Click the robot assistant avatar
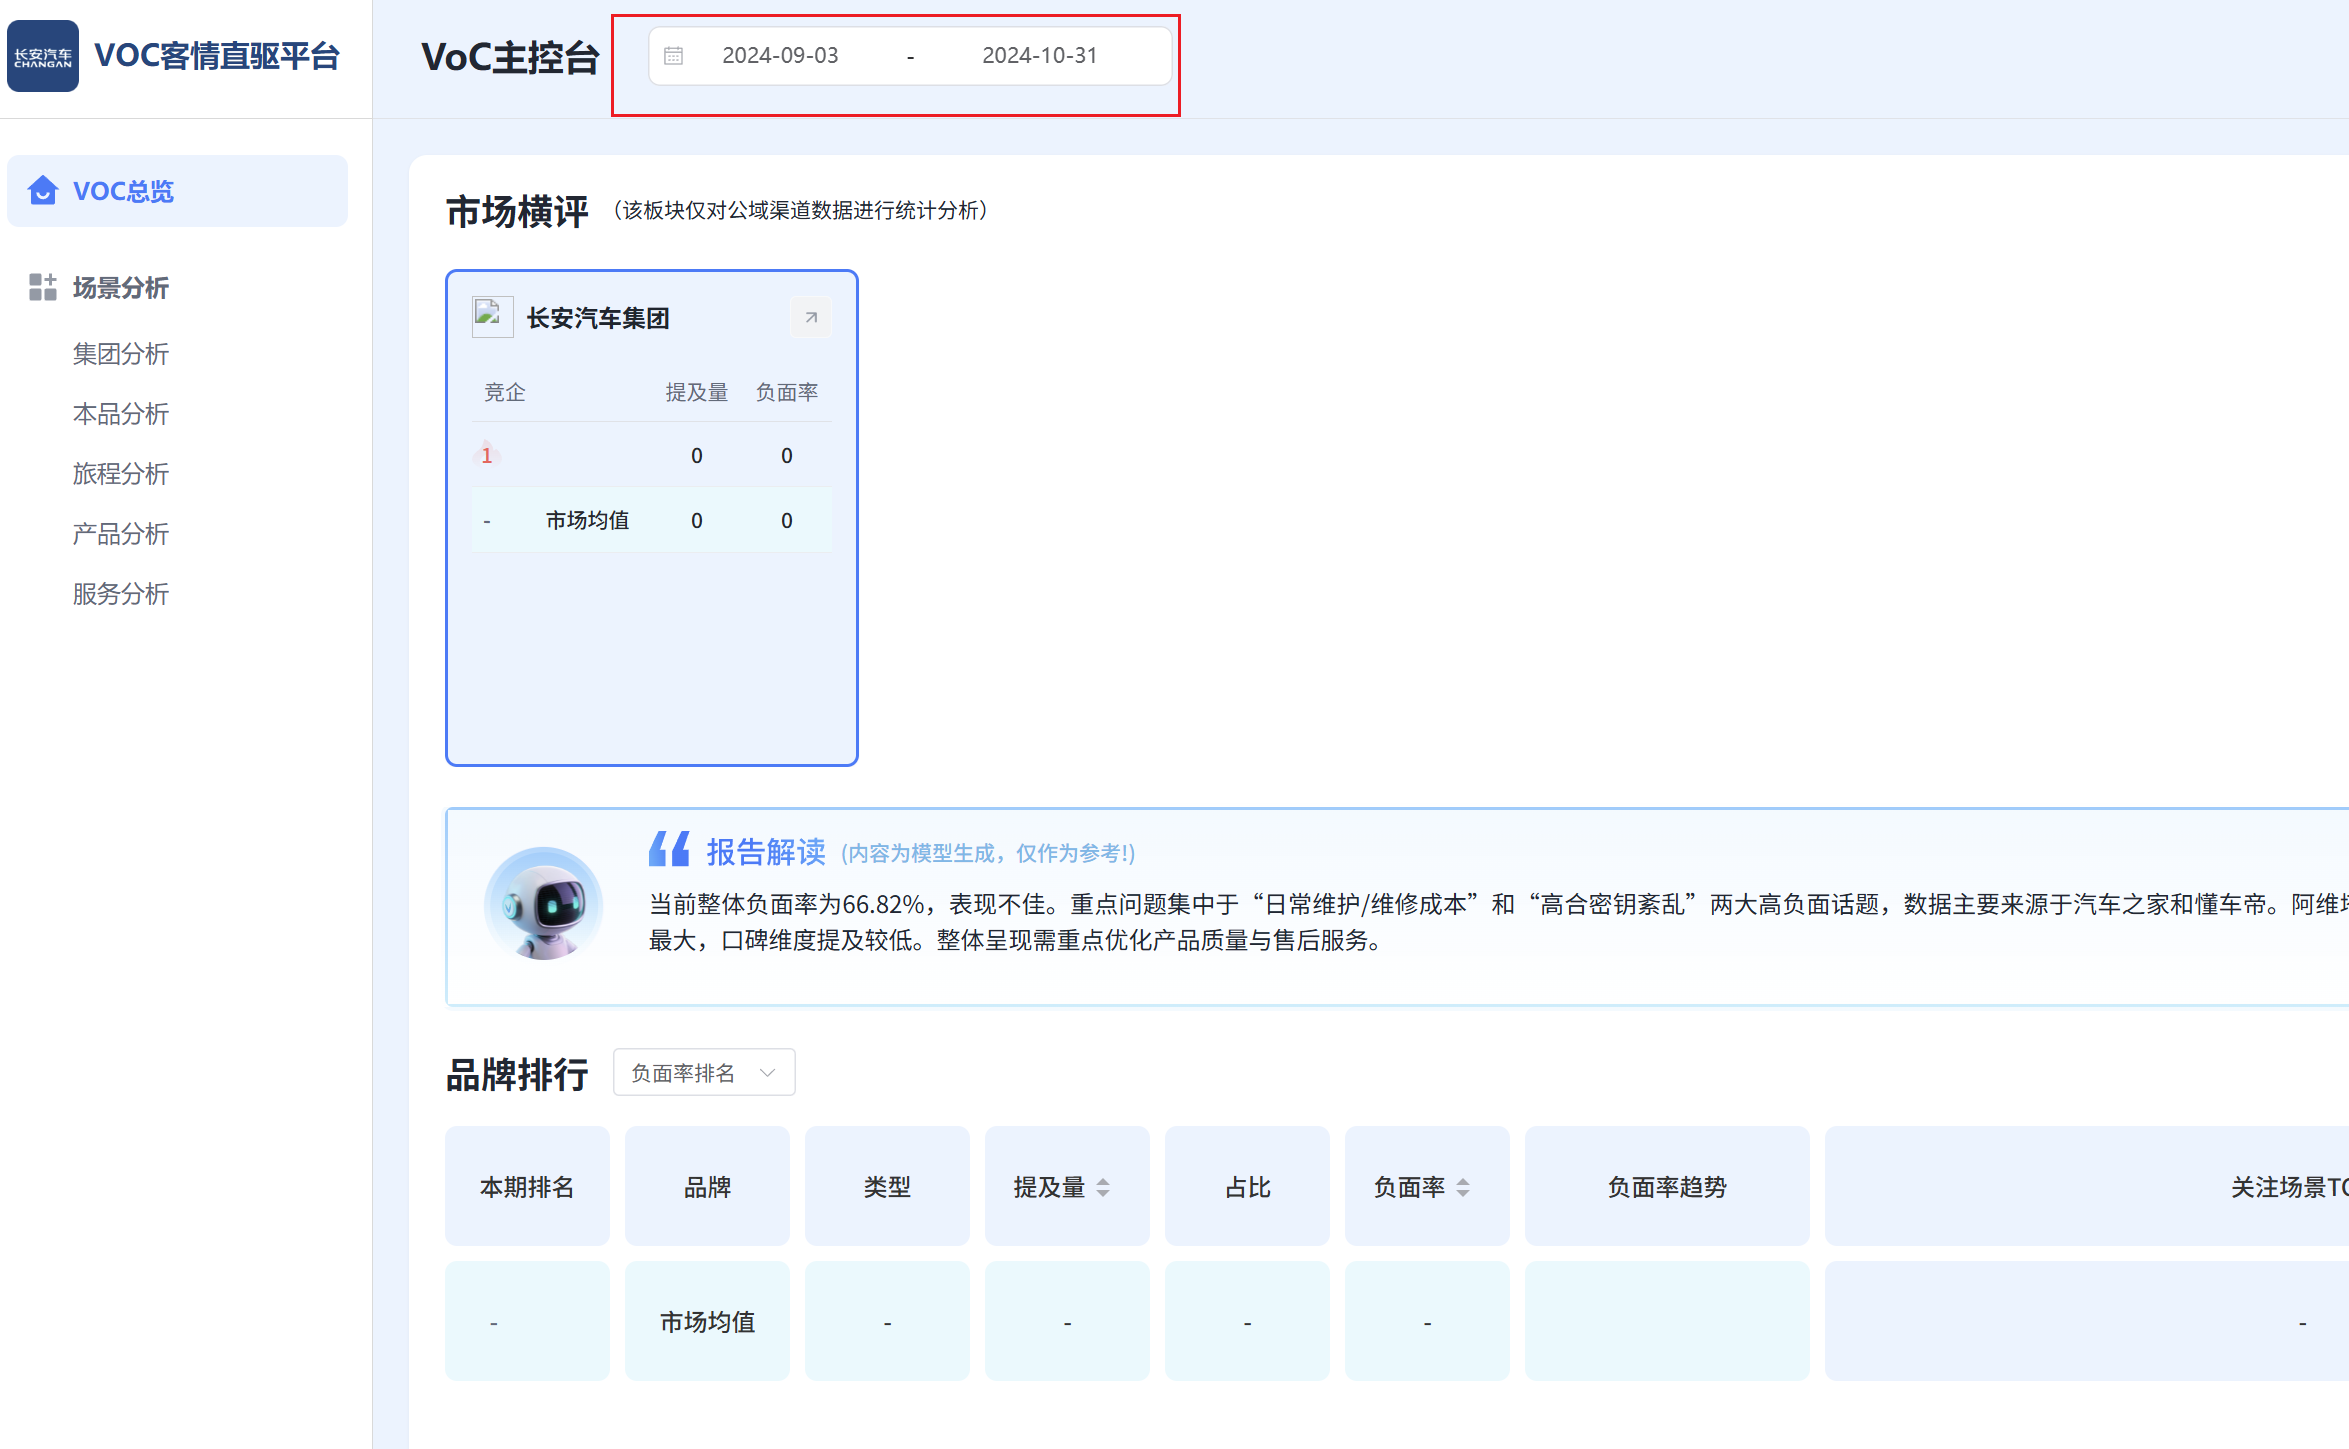The height and width of the screenshot is (1449, 2349). coord(543,904)
